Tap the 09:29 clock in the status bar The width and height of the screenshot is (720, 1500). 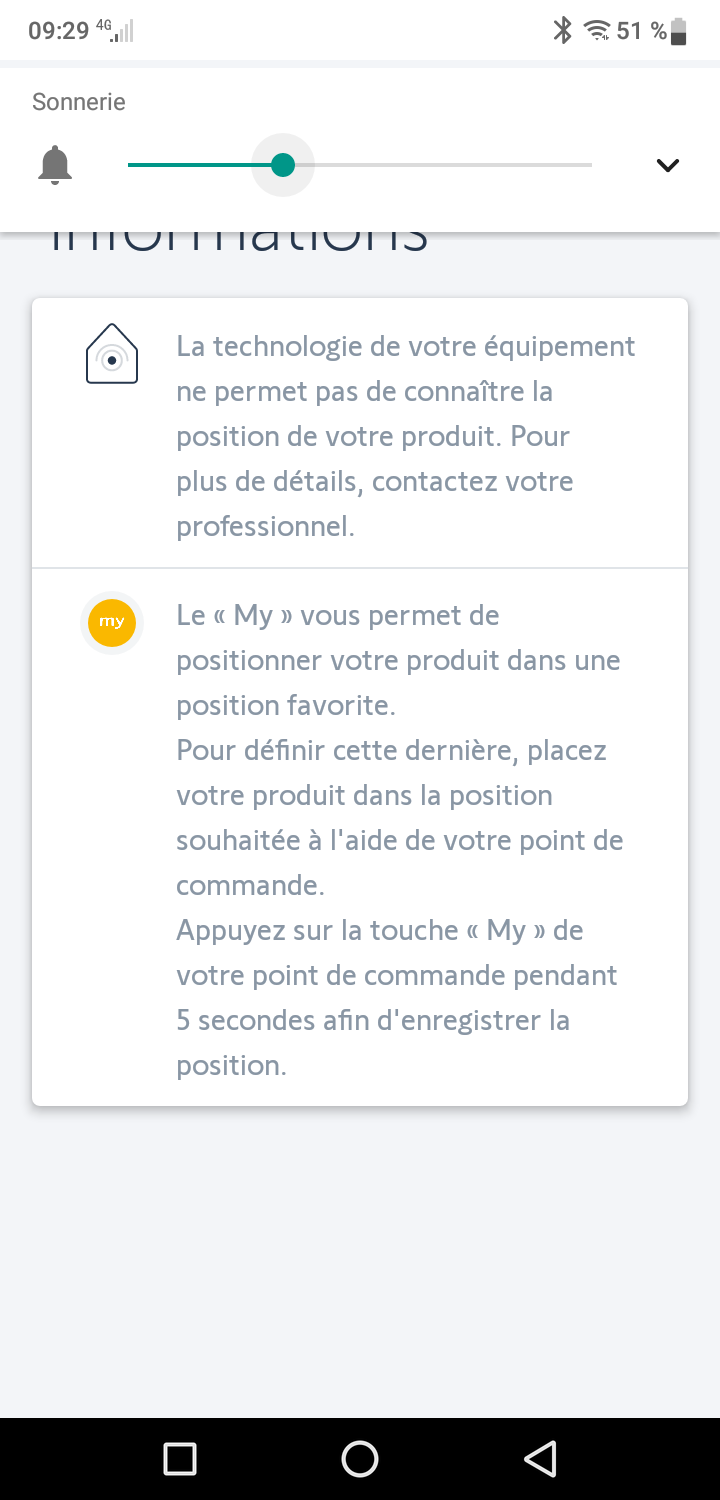coord(59,31)
